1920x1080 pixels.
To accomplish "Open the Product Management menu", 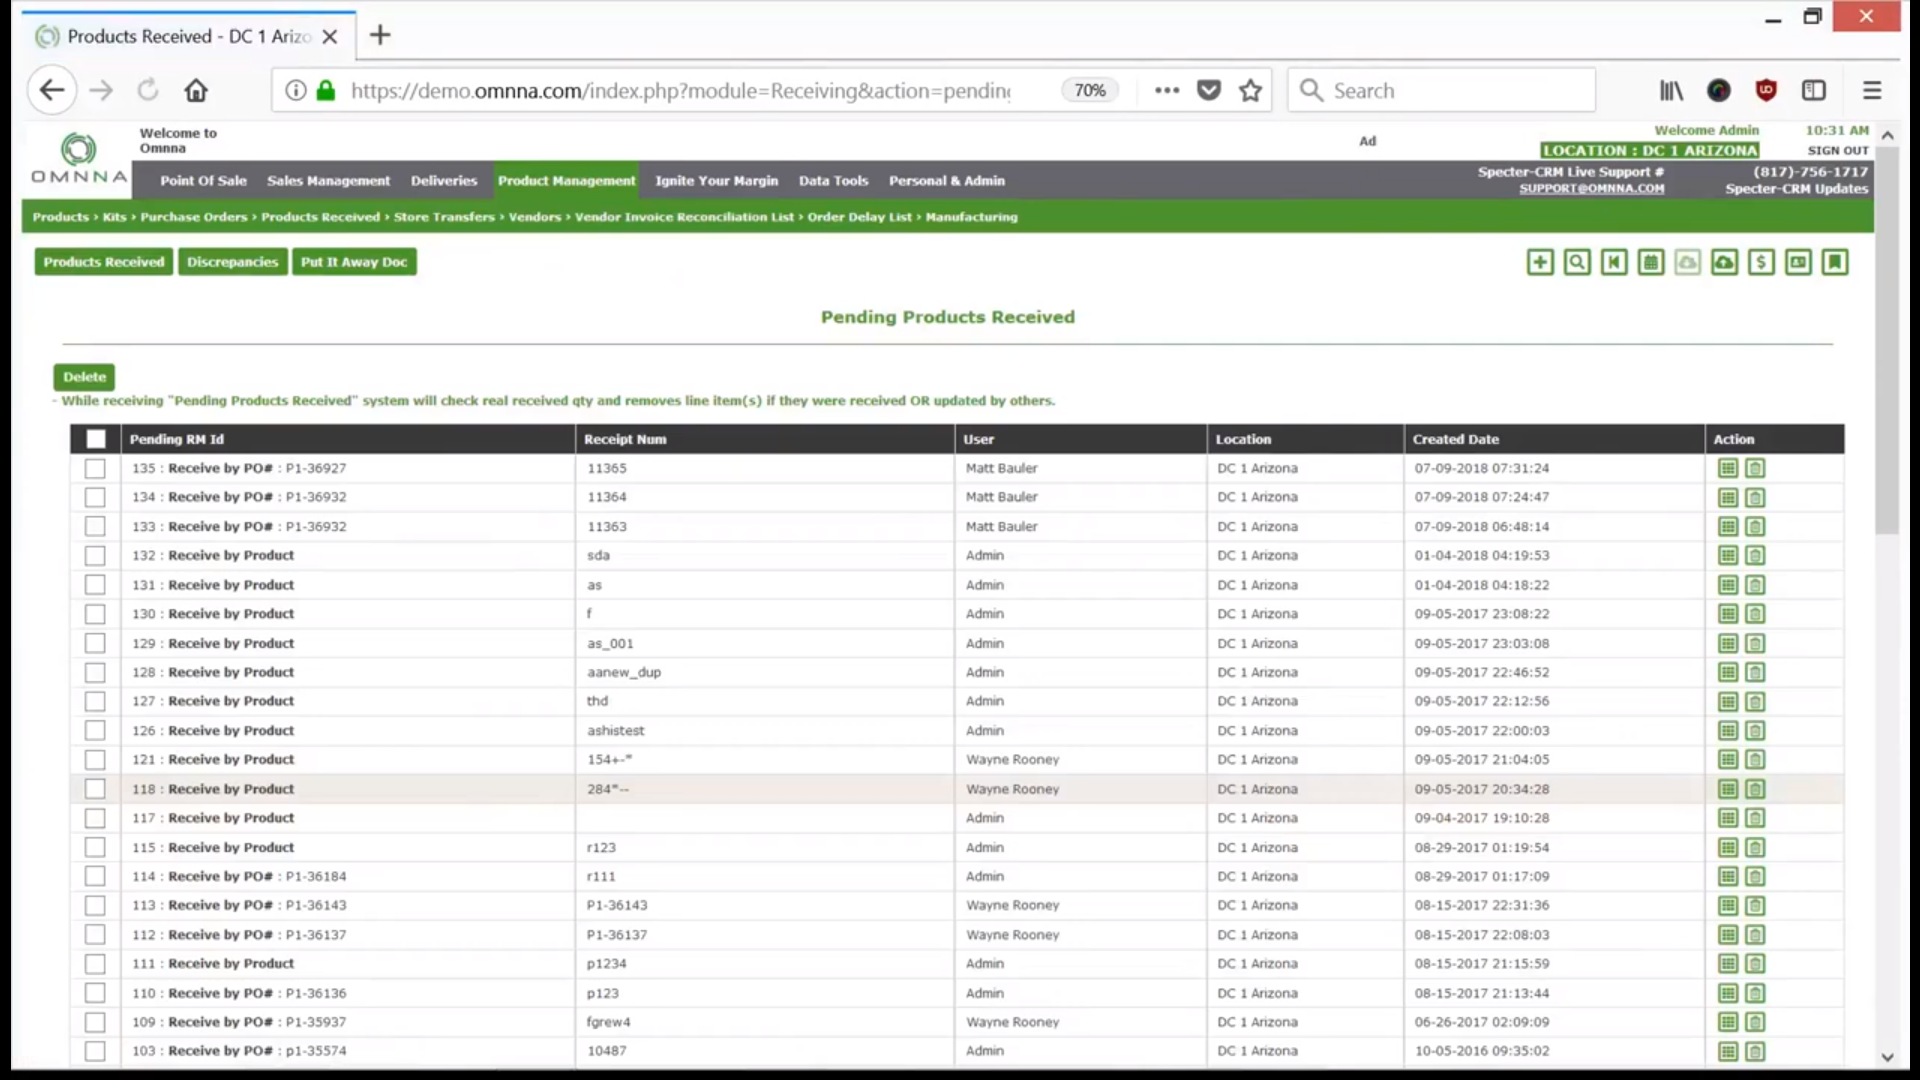I will coord(566,181).
